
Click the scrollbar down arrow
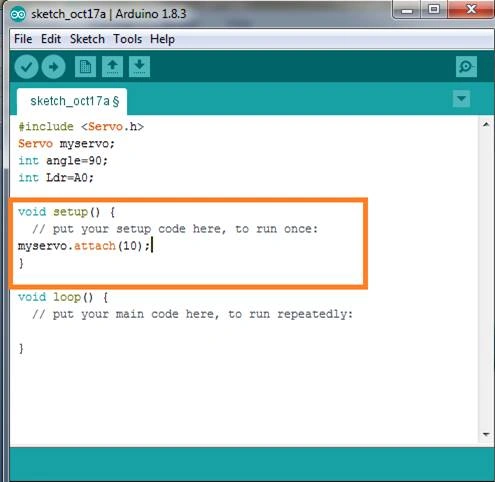(486, 434)
